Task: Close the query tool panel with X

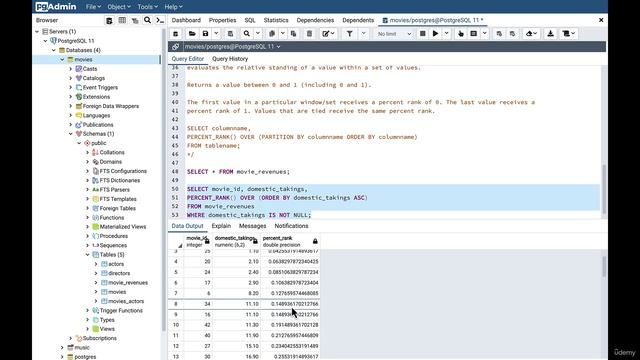Action: [601, 20]
